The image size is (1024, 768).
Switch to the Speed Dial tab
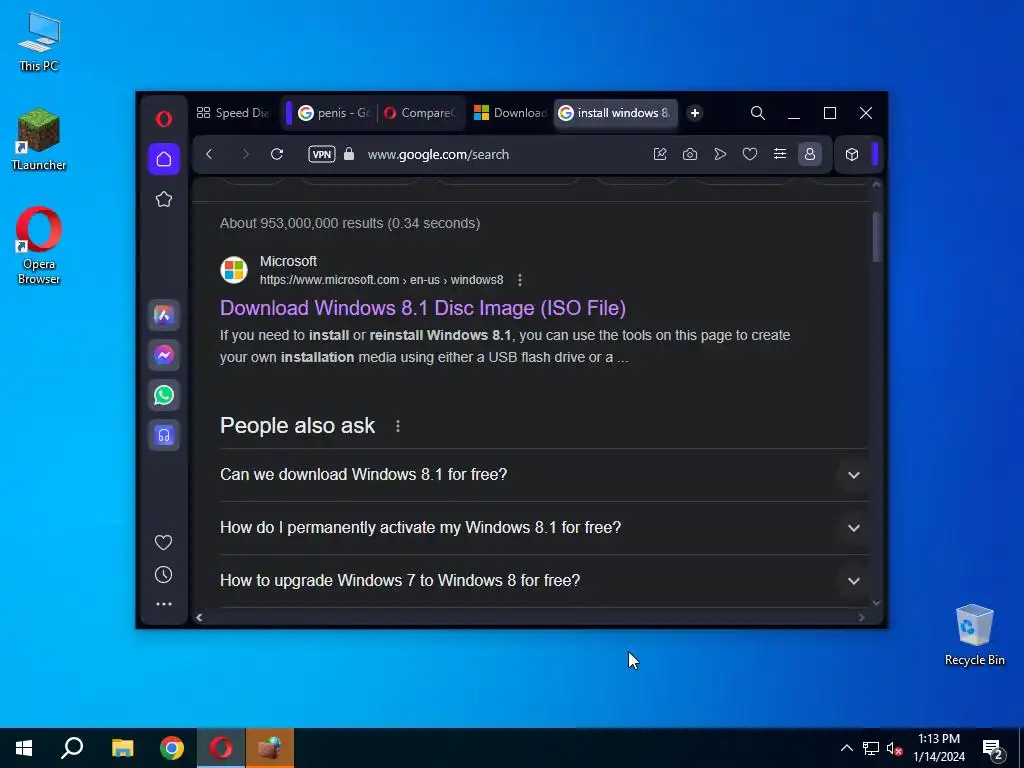(x=233, y=113)
